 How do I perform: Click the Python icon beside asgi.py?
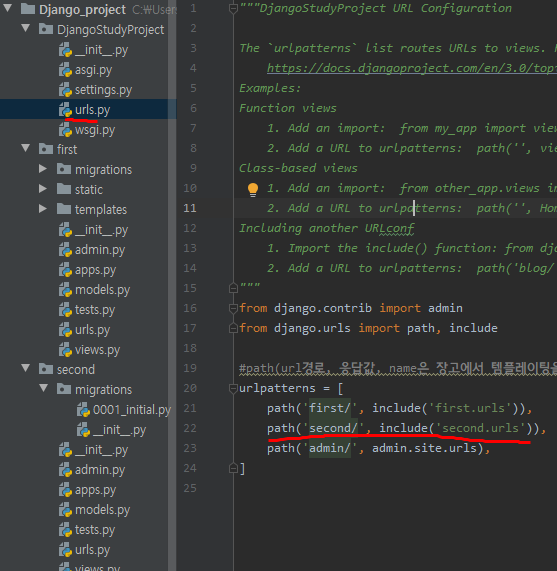[x=66, y=70]
